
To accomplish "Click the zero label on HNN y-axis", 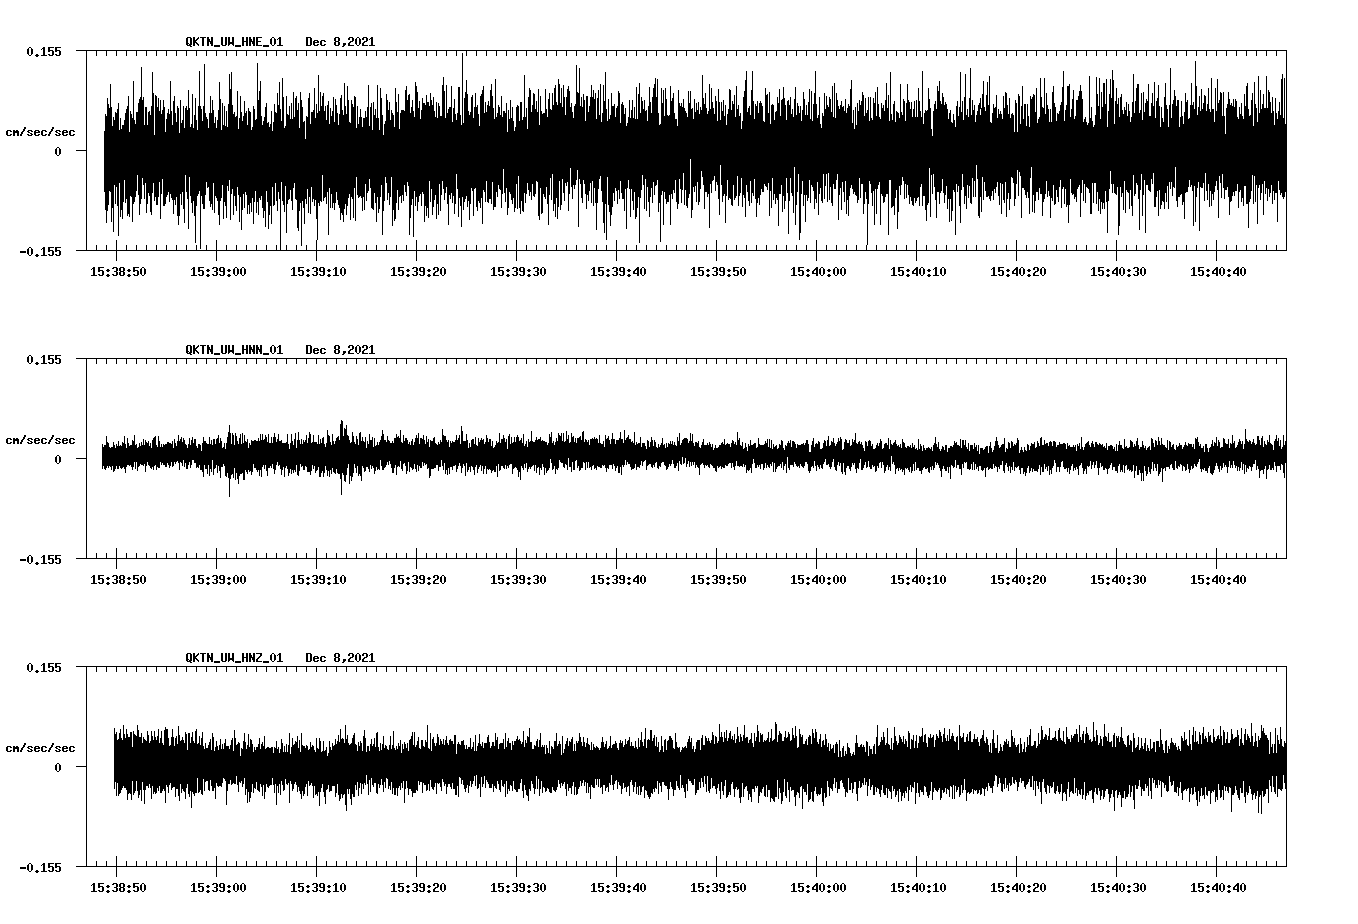I will (x=58, y=460).
